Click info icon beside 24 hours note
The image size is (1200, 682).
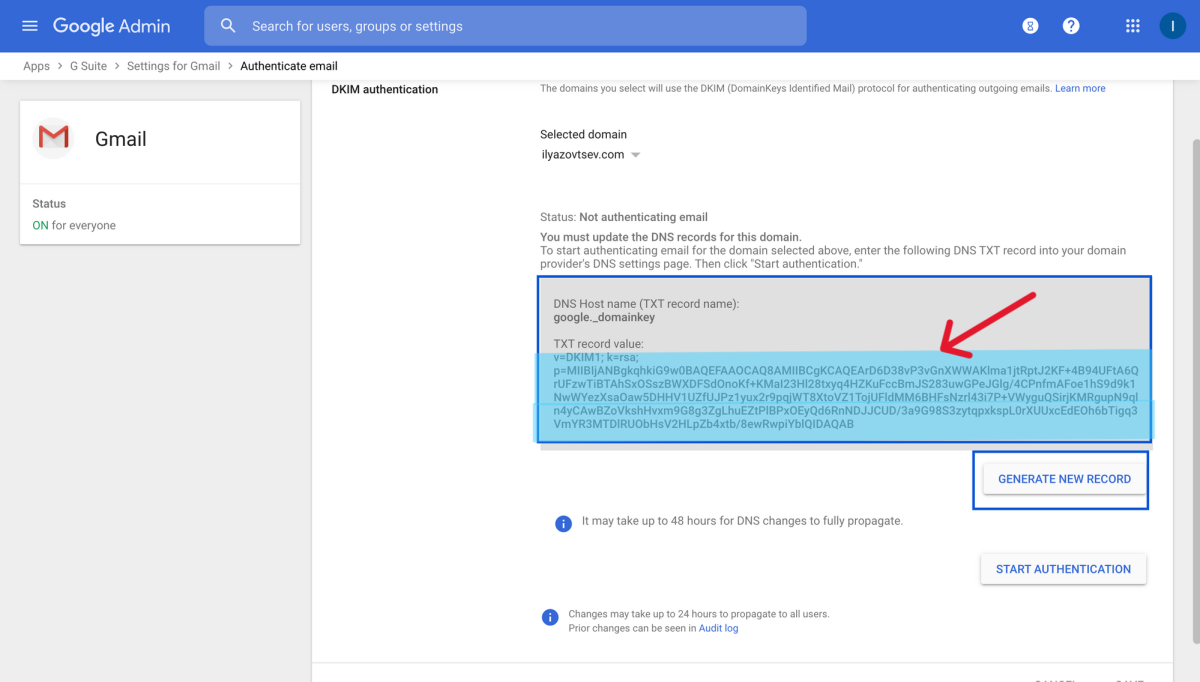coord(549,617)
